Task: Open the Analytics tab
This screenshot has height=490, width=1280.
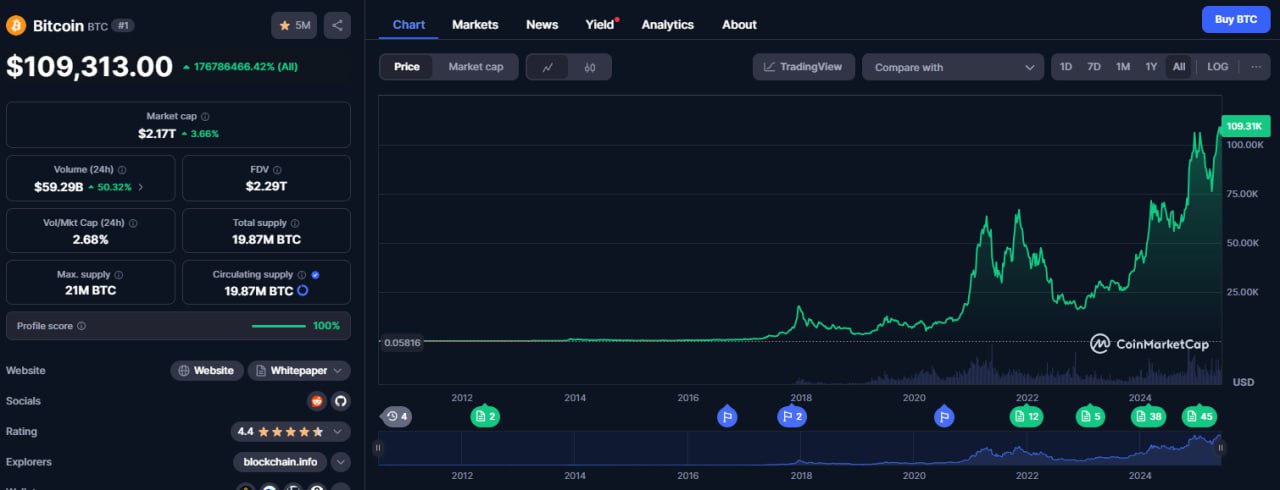Action: pos(667,24)
